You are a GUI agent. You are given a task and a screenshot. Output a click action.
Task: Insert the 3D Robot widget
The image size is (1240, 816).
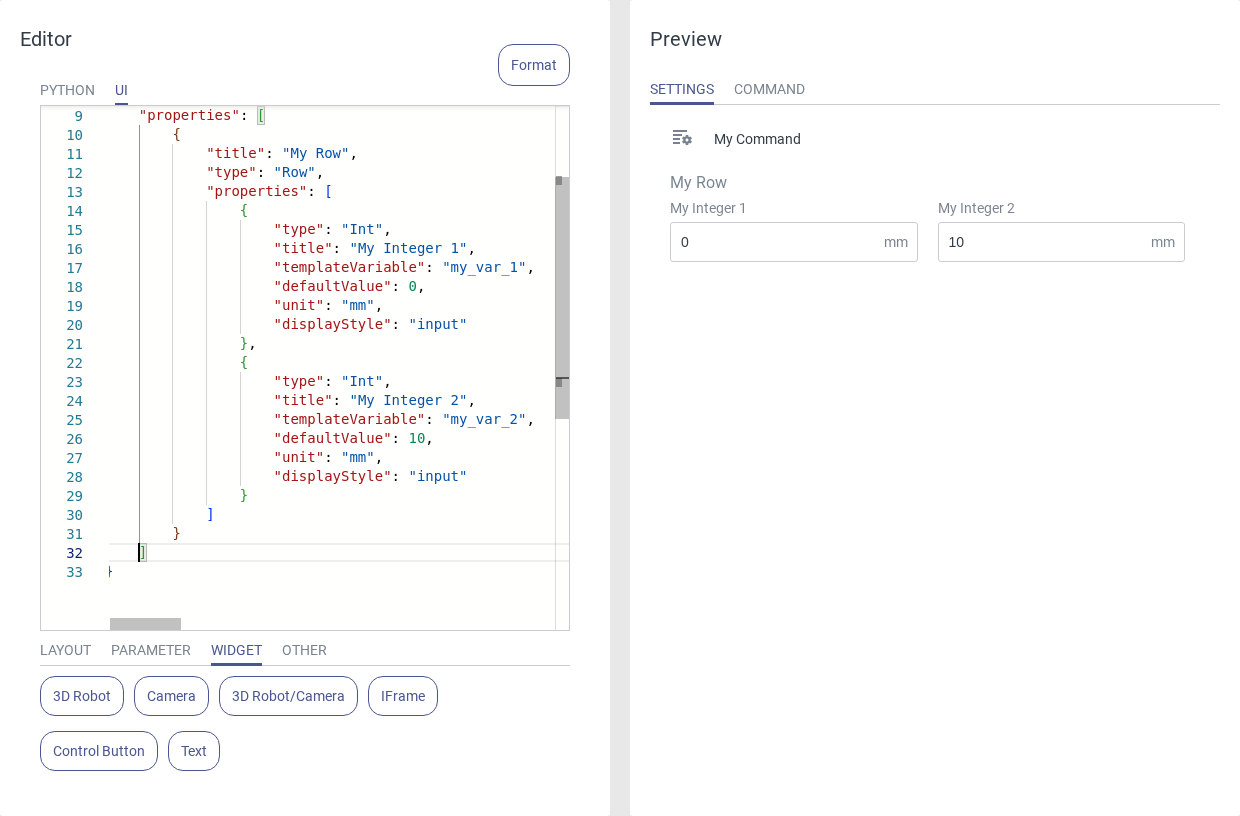(x=82, y=696)
